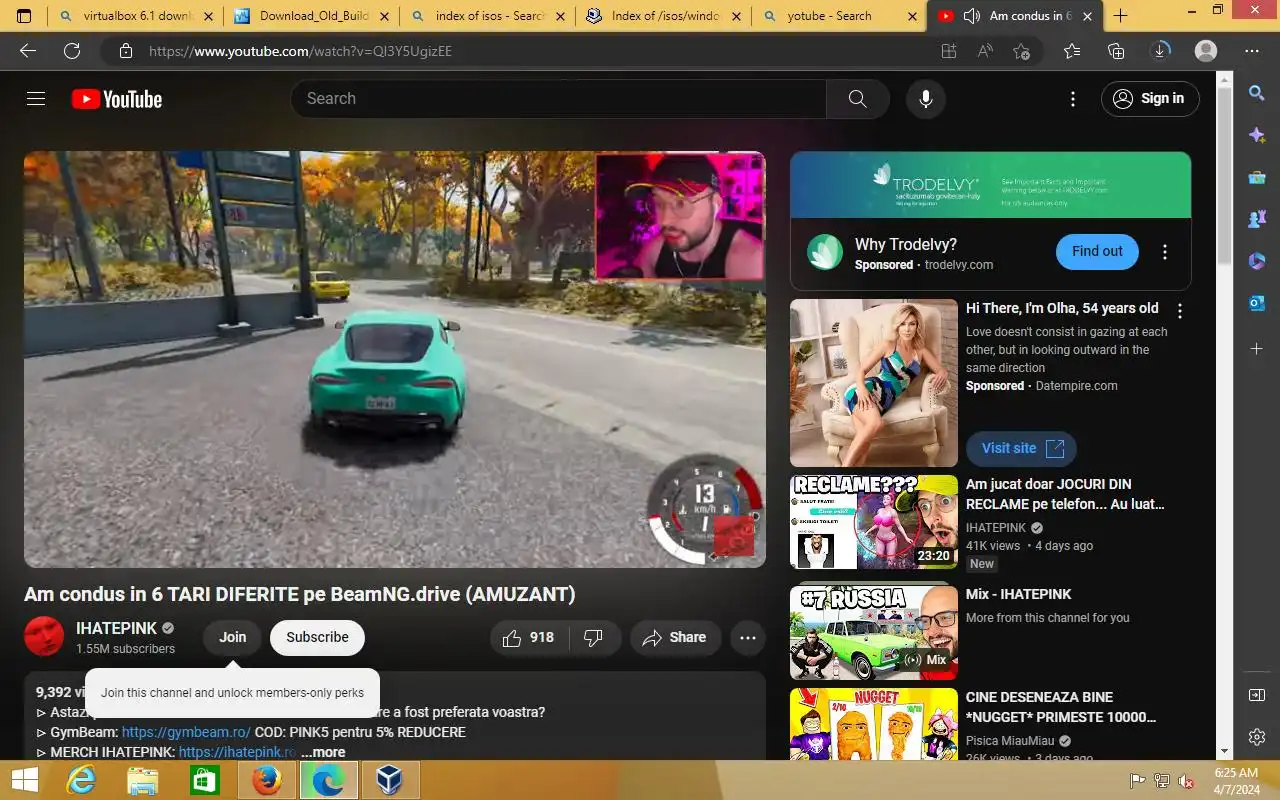Open Edge sidebar settings gear

[x=1257, y=737]
